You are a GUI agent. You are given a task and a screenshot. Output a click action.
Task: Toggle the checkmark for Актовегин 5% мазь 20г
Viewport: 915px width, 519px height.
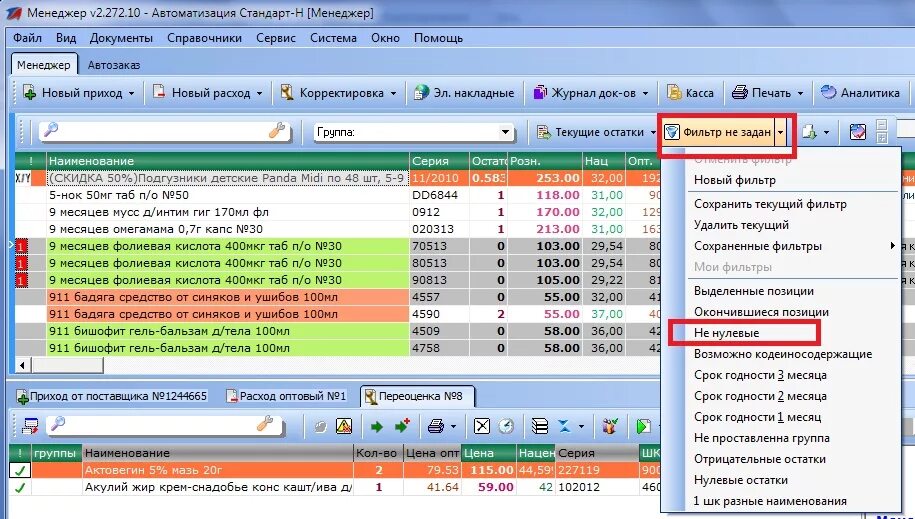[20, 470]
